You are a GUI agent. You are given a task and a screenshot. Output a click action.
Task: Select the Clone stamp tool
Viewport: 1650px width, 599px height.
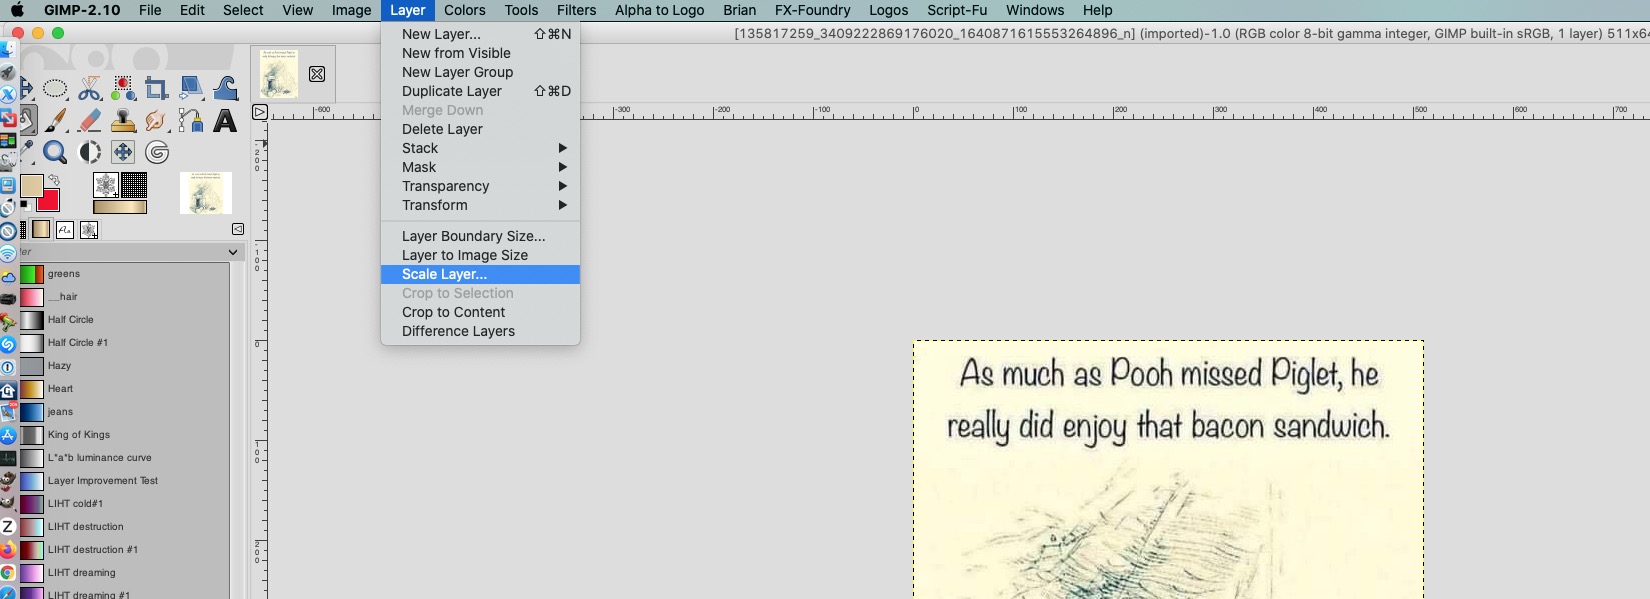point(123,121)
